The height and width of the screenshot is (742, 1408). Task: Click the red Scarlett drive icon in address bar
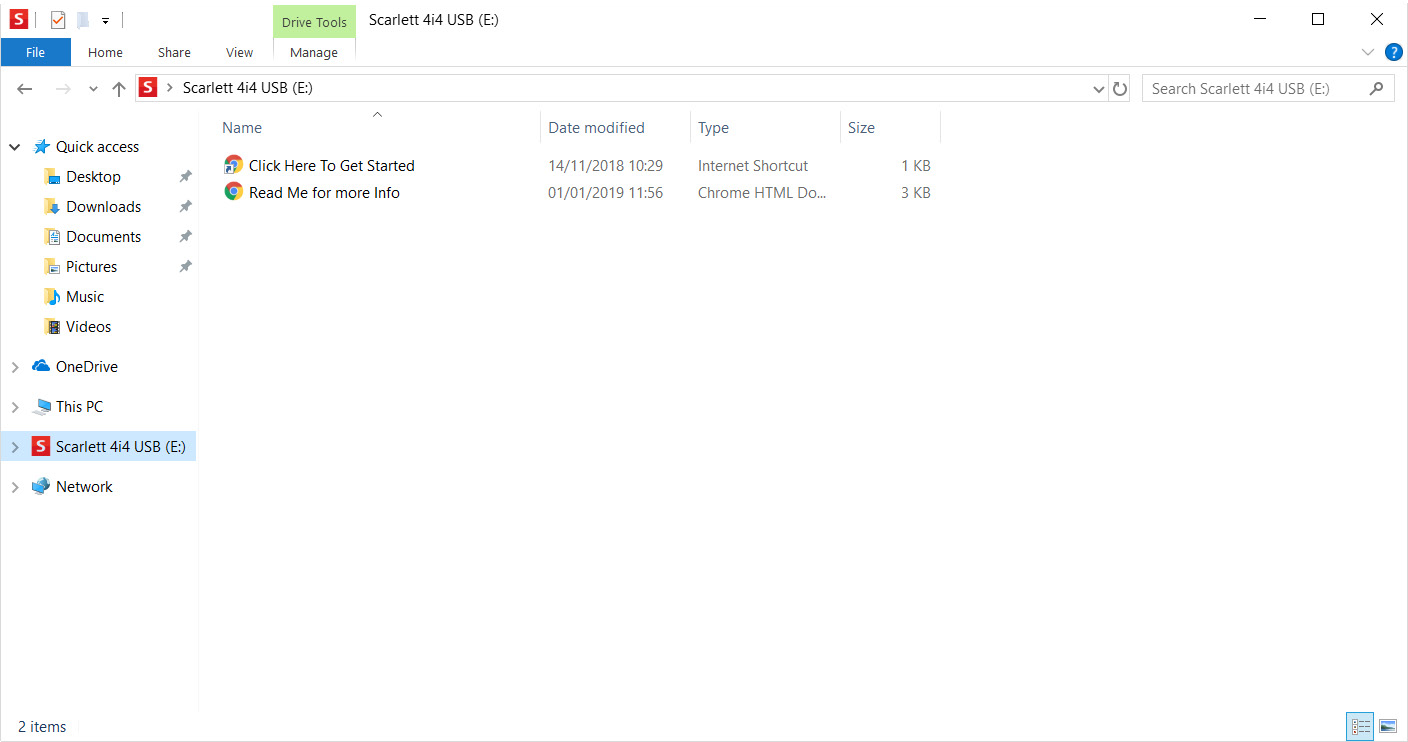point(148,88)
